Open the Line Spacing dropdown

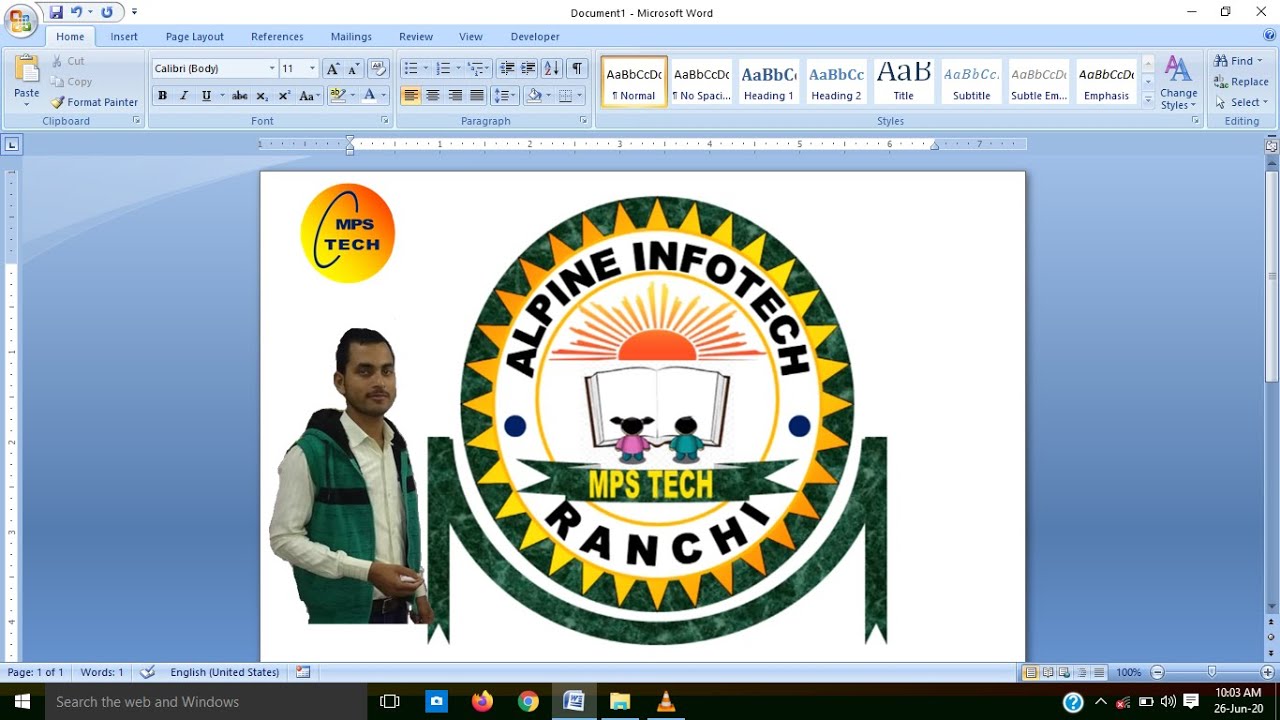506,96
